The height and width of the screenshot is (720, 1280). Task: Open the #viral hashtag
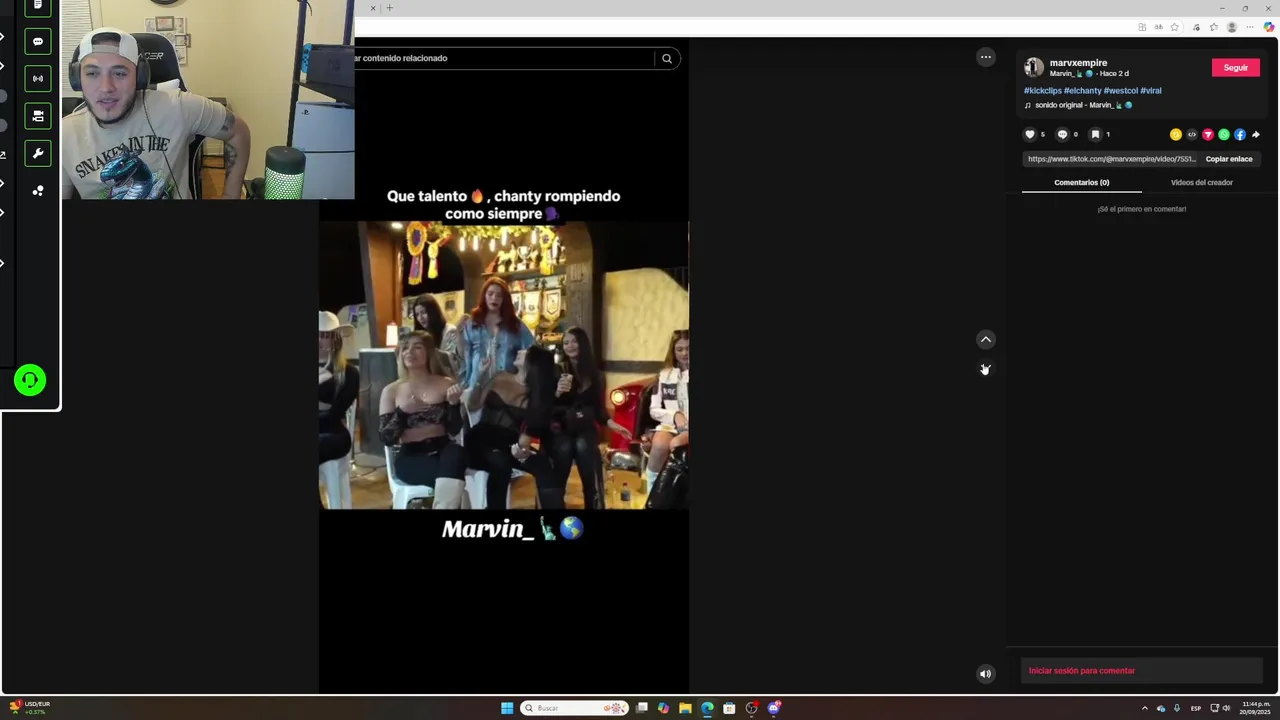[x=1151, y=91]
